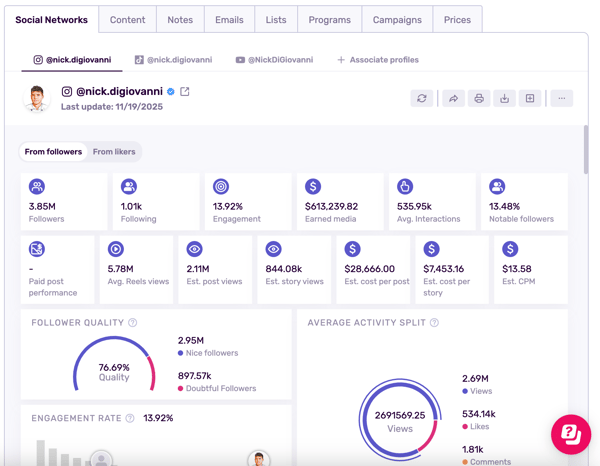Open the Prices tab
The image size is (600, 466).
tap(457, 20)
